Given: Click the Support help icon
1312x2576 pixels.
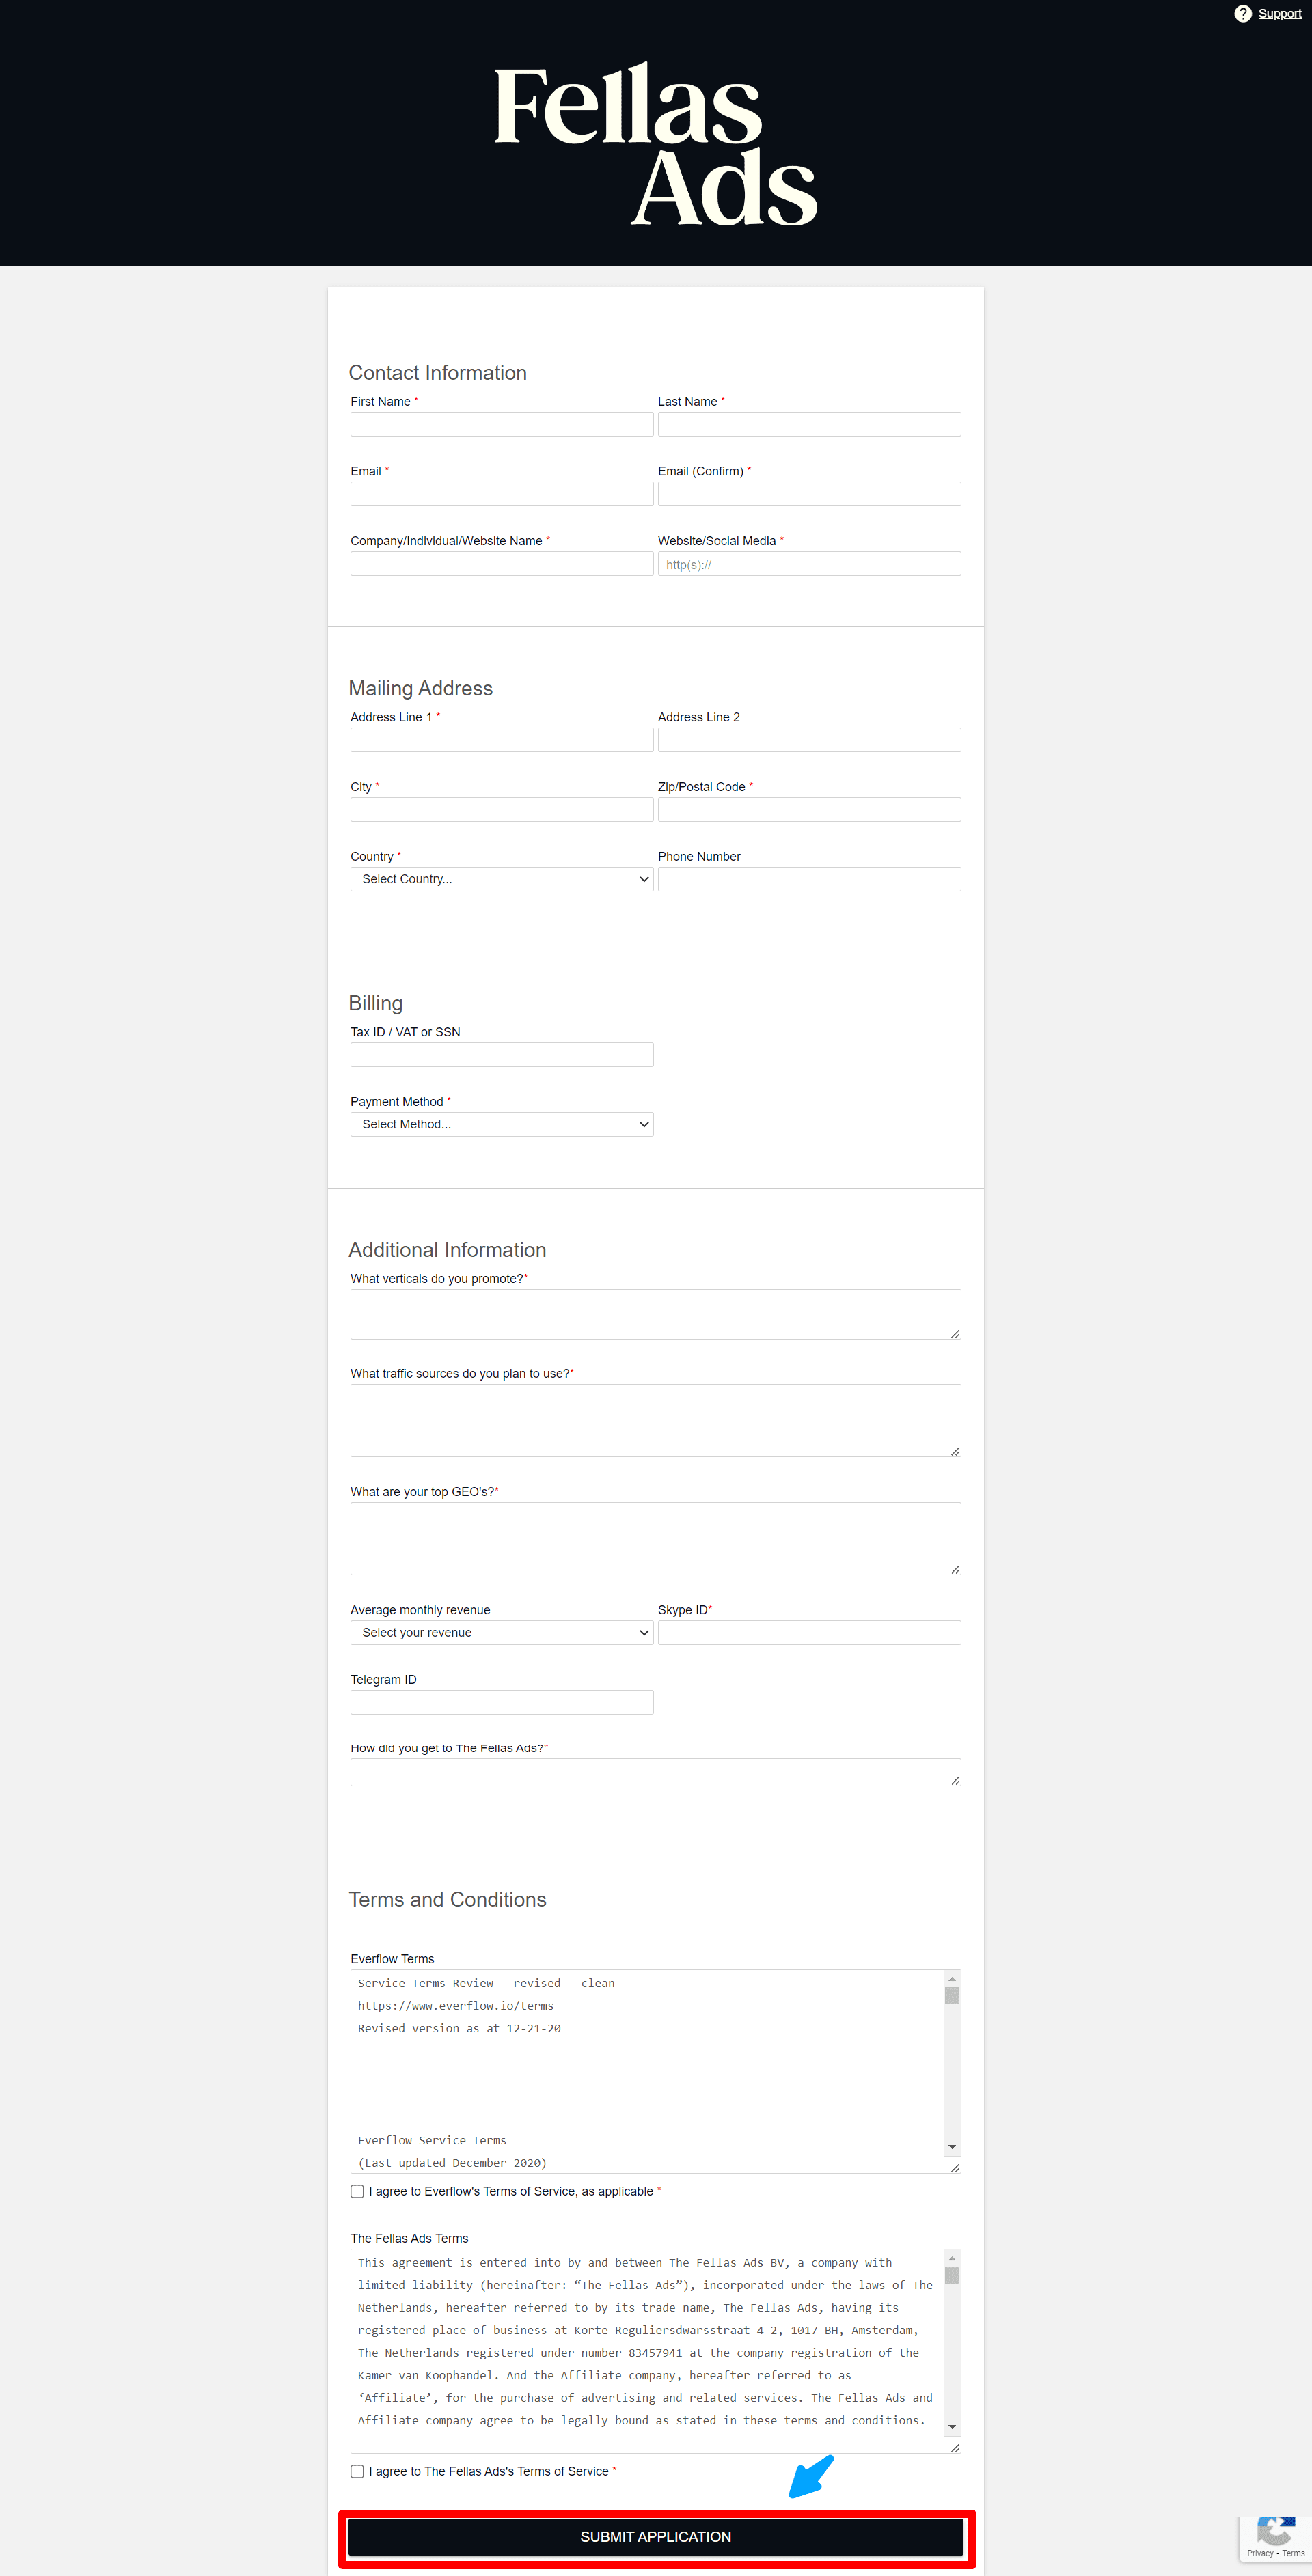Looking at the screenshot, I should pyautogui.click(x=1242, y=13).
